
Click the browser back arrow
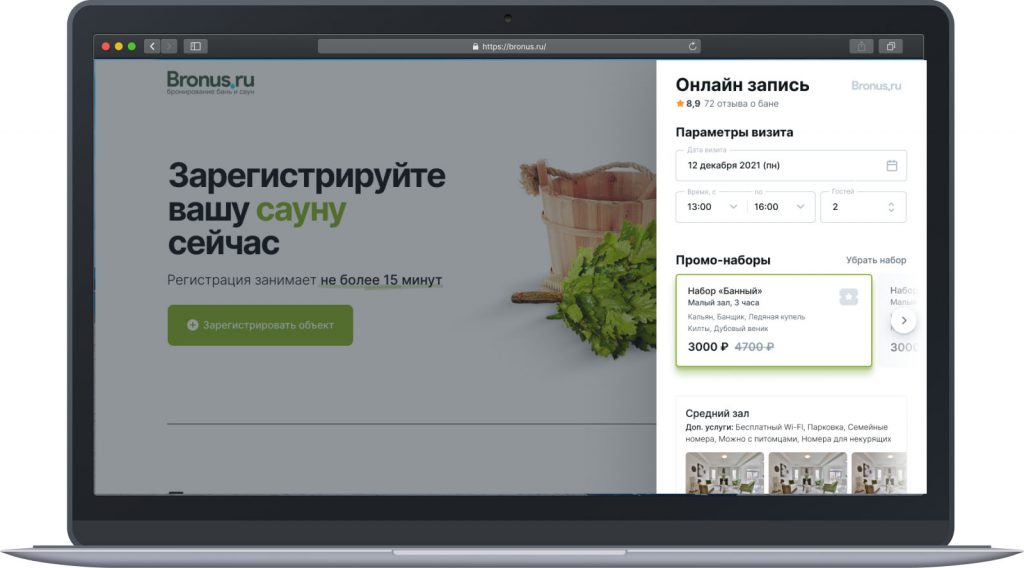click(x=152, y=46)
